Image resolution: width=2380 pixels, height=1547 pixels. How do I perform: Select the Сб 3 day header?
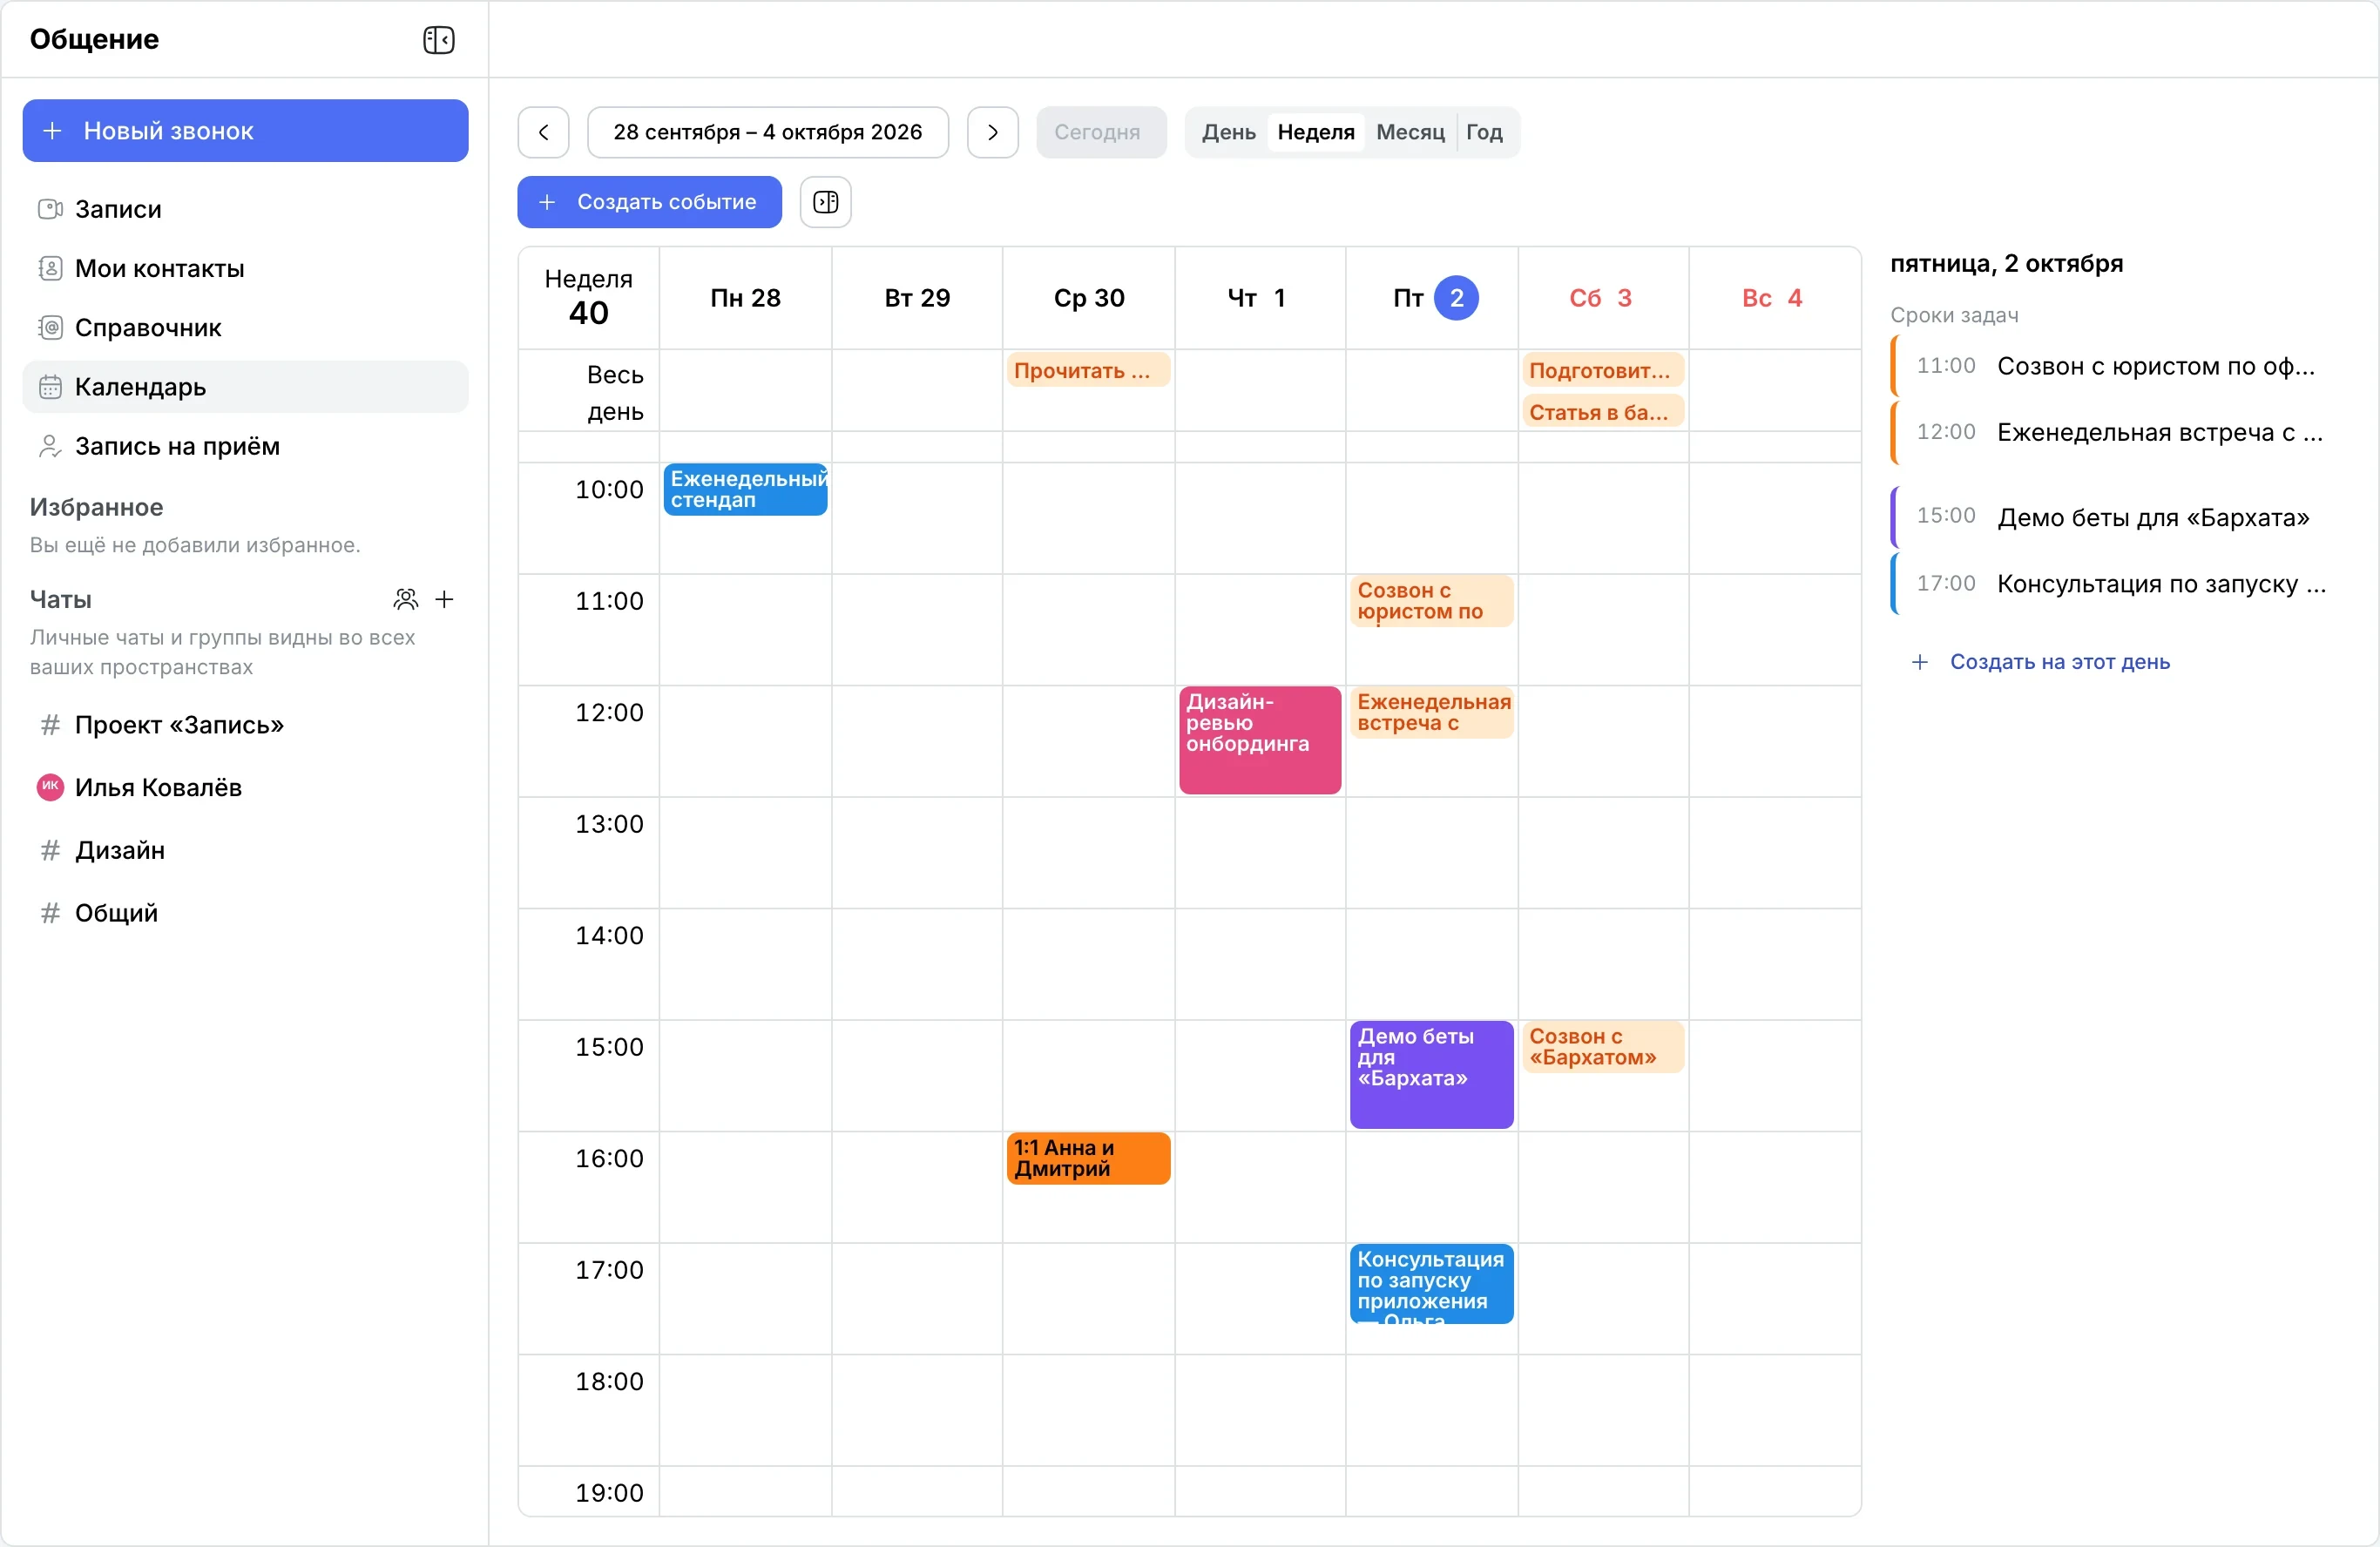(x=1603, y=298)
